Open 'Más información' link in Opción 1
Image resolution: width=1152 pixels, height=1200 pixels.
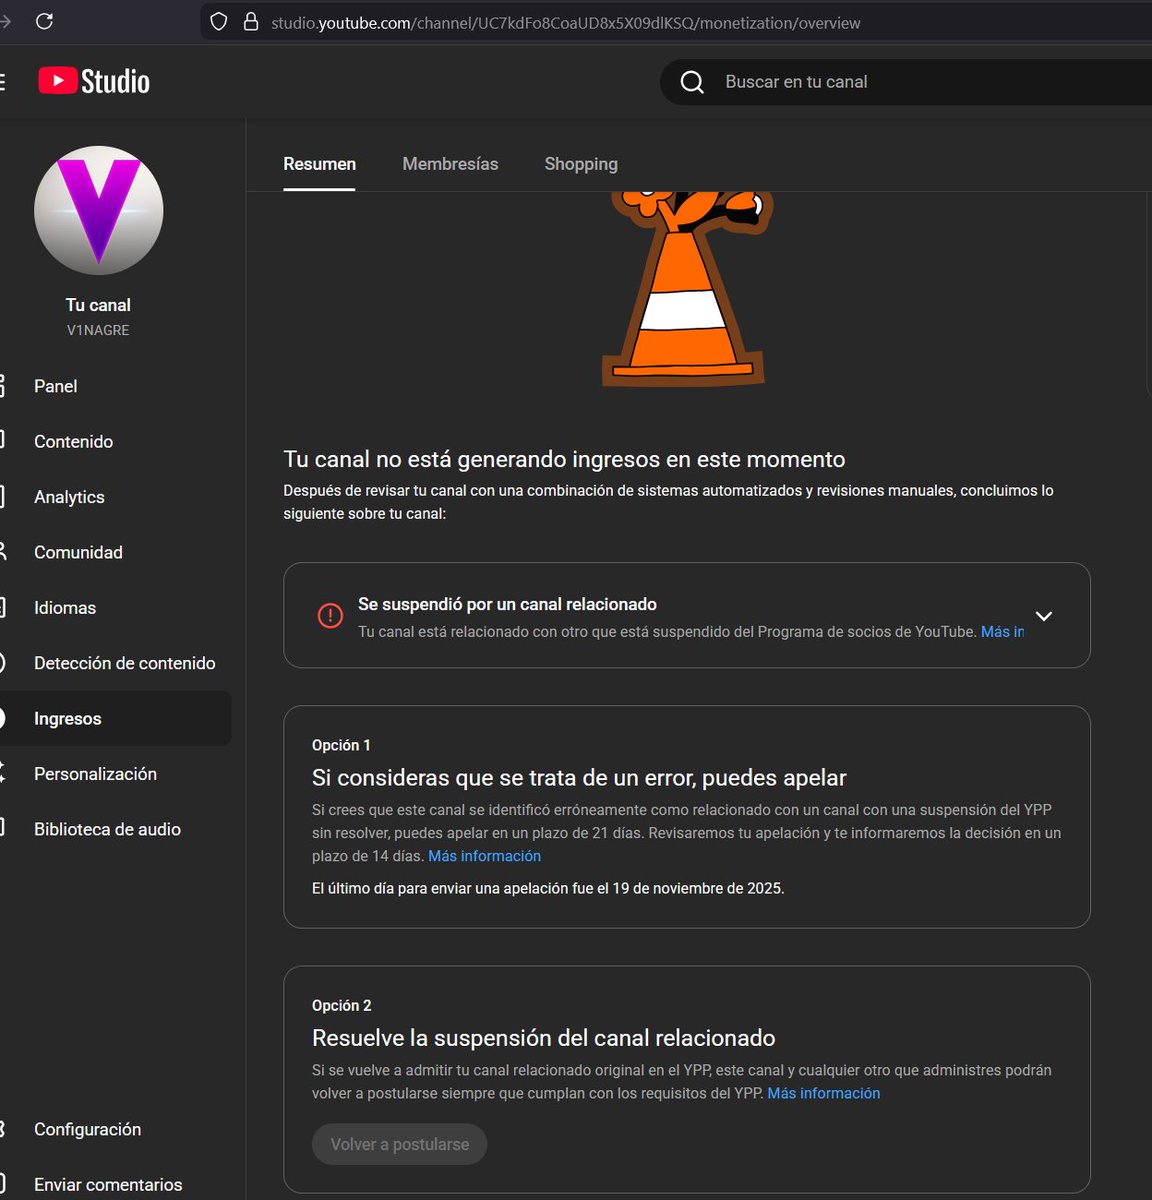tap(484, 856)
